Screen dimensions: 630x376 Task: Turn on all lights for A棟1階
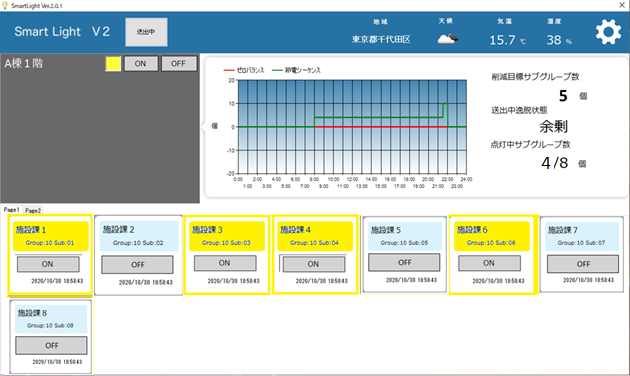[141, 63]
